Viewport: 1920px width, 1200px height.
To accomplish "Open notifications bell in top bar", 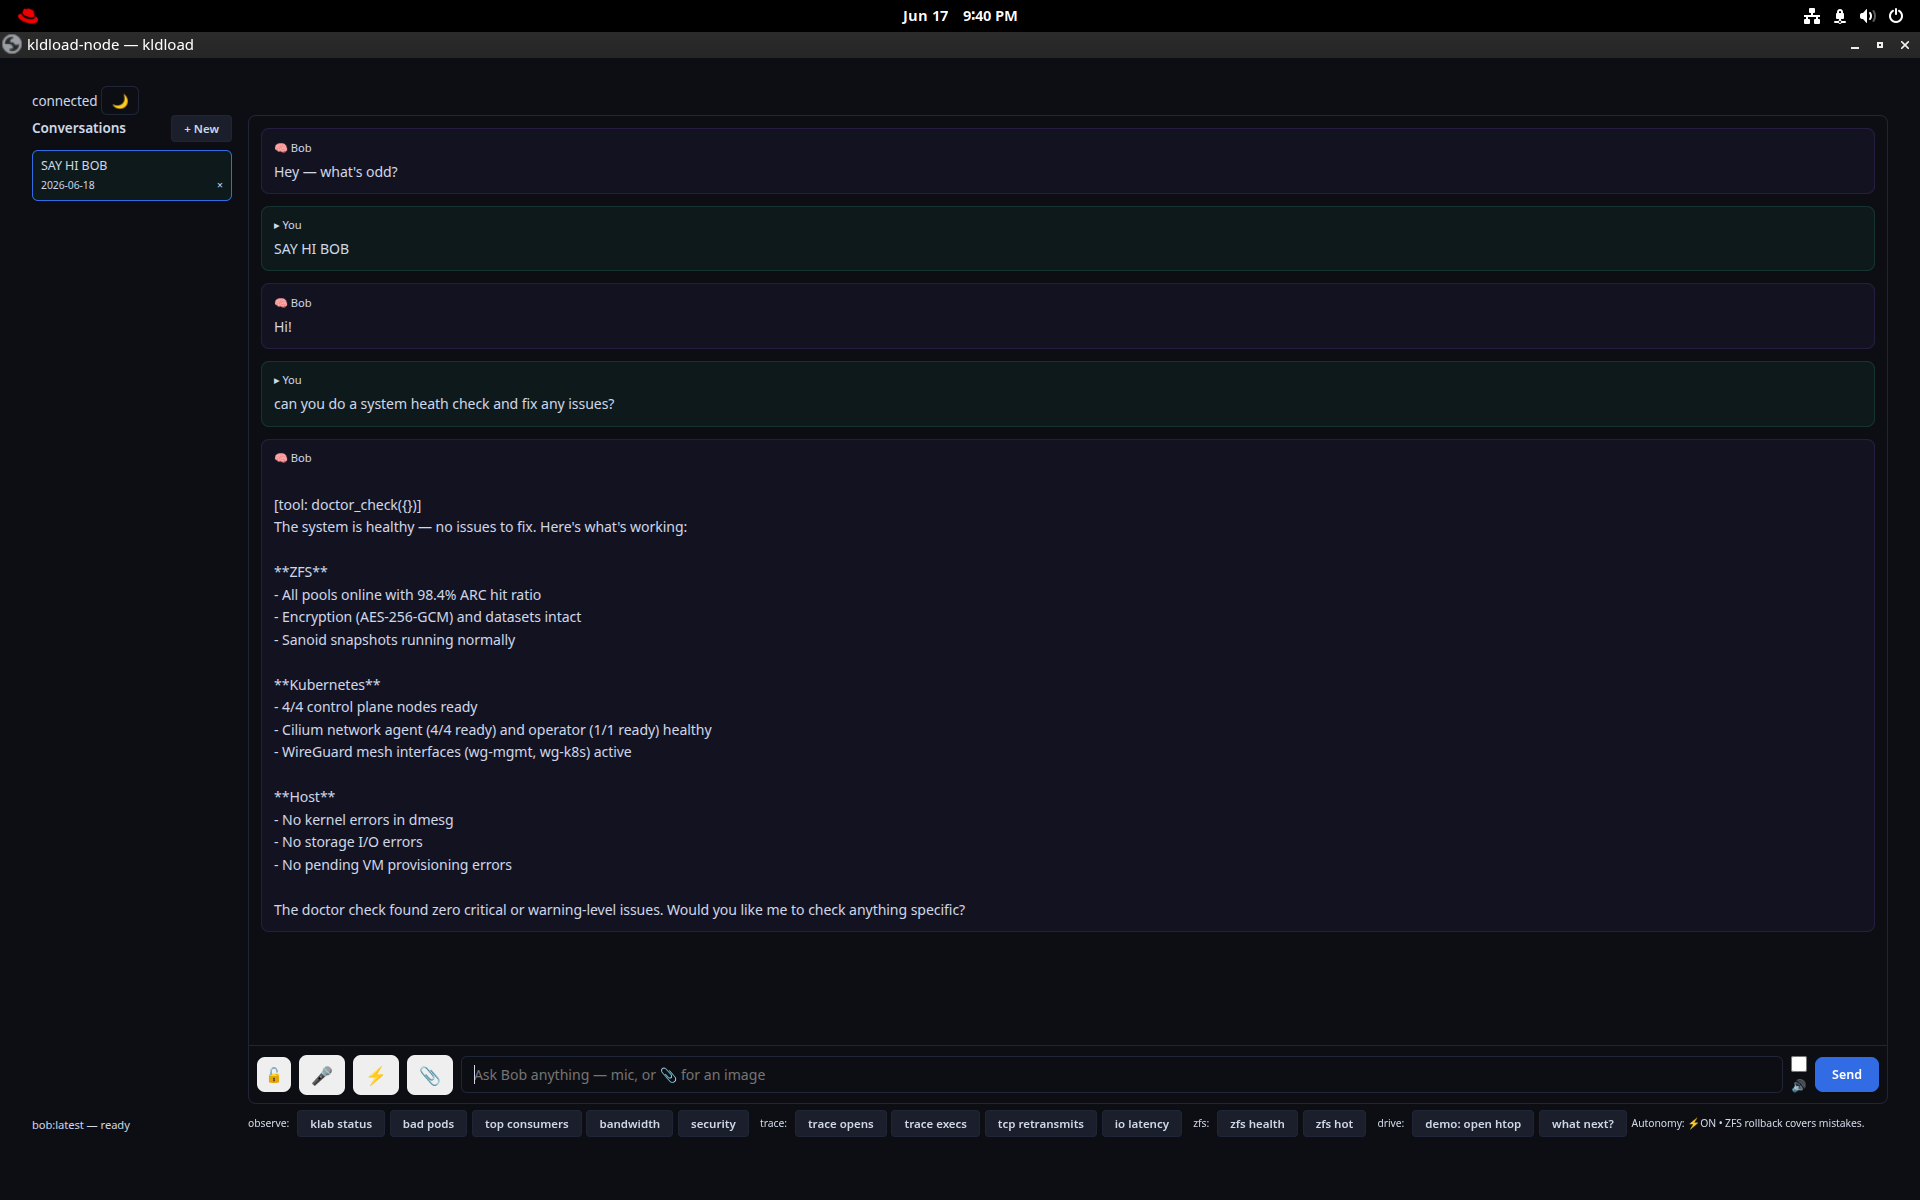I will pyautogui.click(x=1840, y=16).
